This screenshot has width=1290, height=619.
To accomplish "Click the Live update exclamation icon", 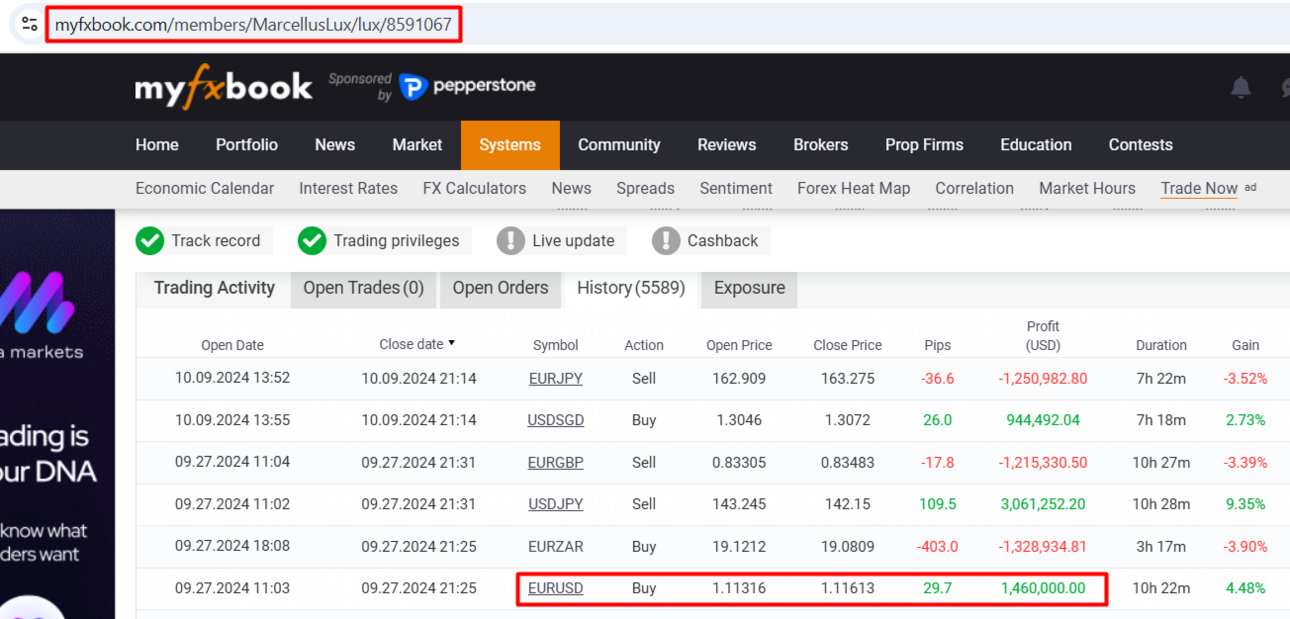I will (x=511, y=241).
